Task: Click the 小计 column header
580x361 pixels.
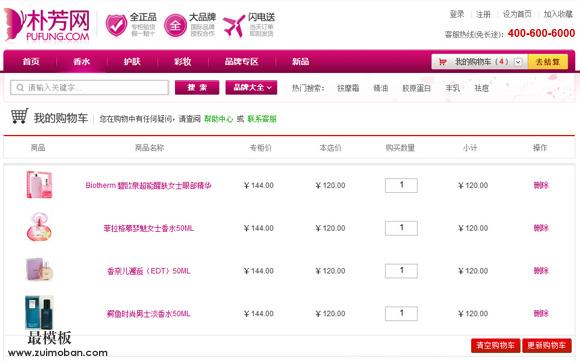Action: 470,148
